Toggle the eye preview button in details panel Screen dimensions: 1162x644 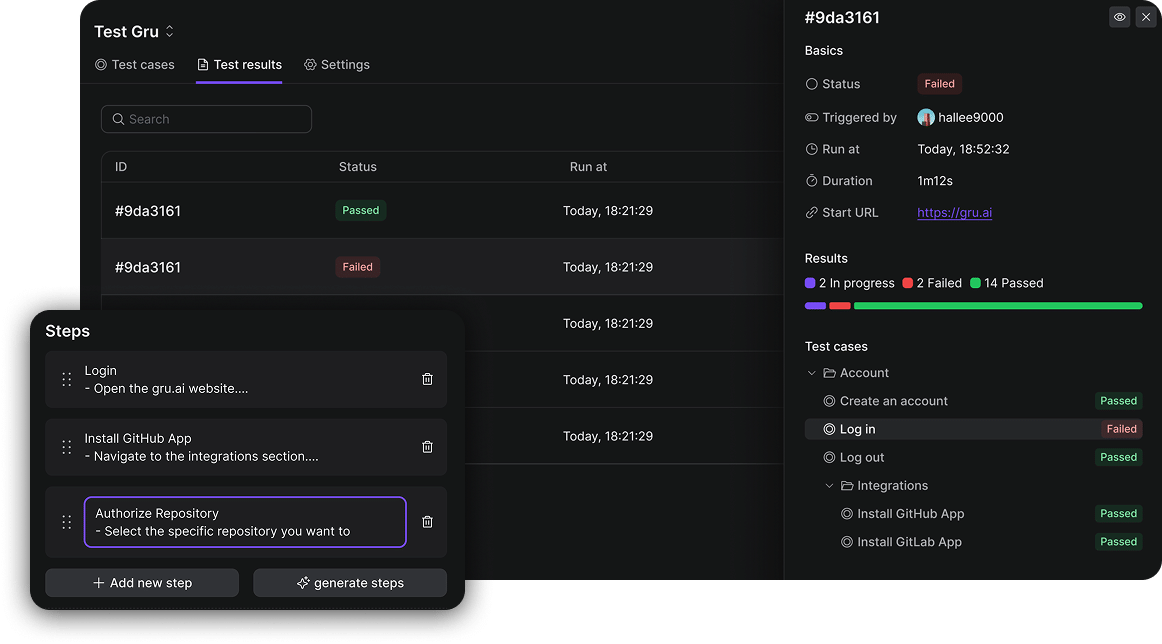click(x=1120, y=17)
